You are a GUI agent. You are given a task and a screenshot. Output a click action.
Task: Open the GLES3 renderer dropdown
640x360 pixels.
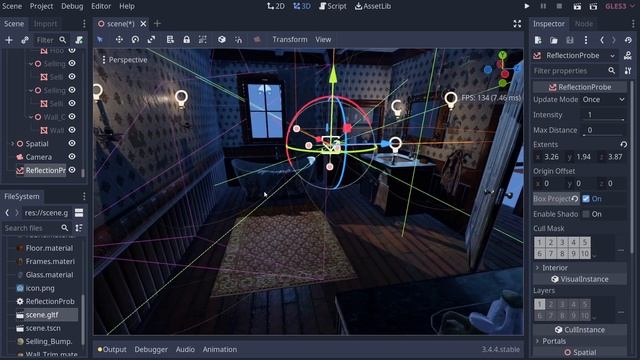point(620,6)
